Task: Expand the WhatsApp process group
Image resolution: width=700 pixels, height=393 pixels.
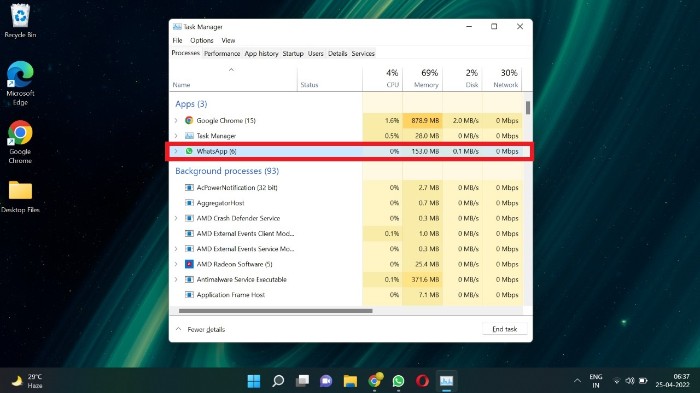Action: [176, 151]
